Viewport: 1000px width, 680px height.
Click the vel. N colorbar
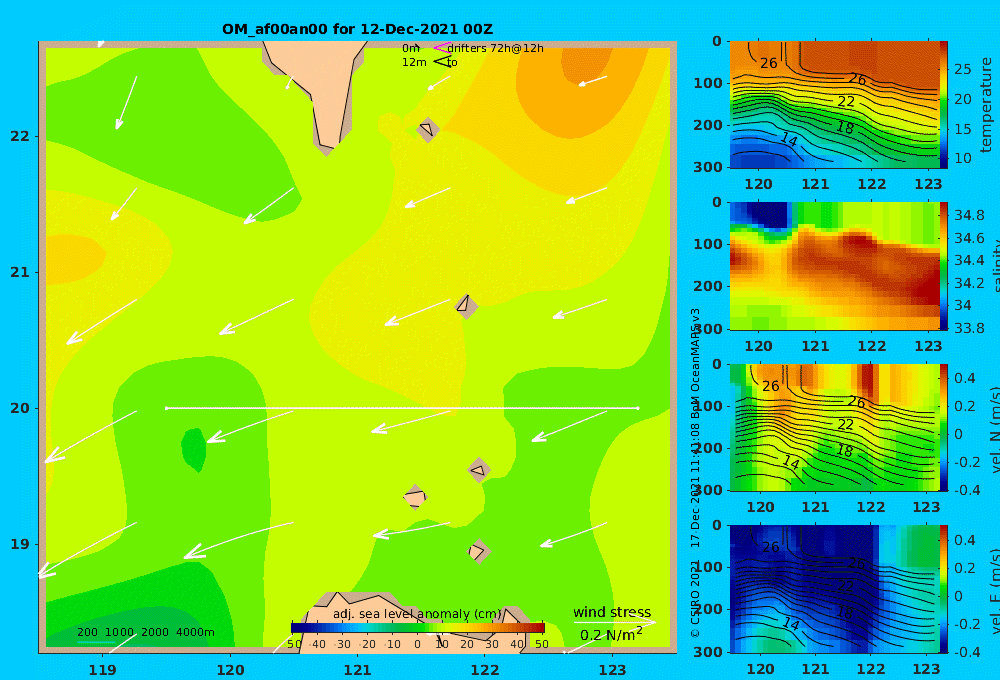(944, 427)
